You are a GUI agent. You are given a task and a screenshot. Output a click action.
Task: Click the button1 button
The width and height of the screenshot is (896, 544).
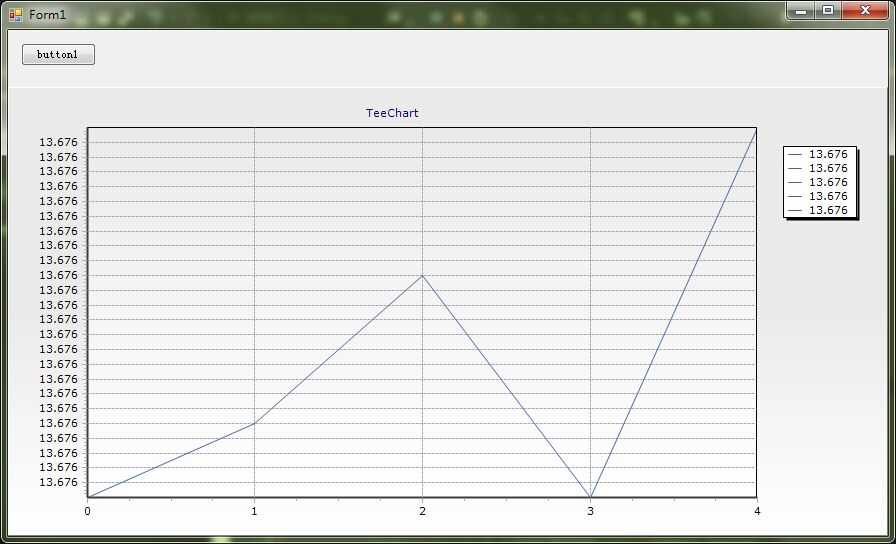coord(58,55)
